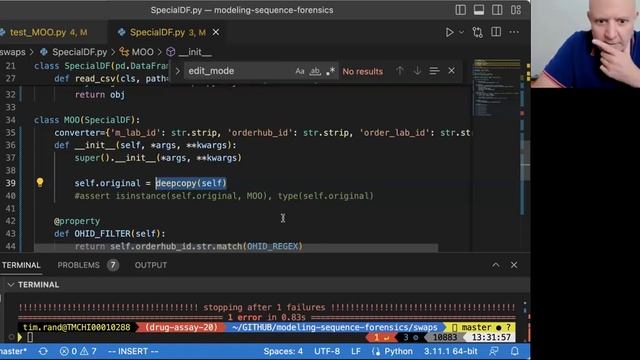Click the synchronize changes status icon
The width and height of the screenshot is (640, 360).
pyautogui.click(x=43, y=351)
